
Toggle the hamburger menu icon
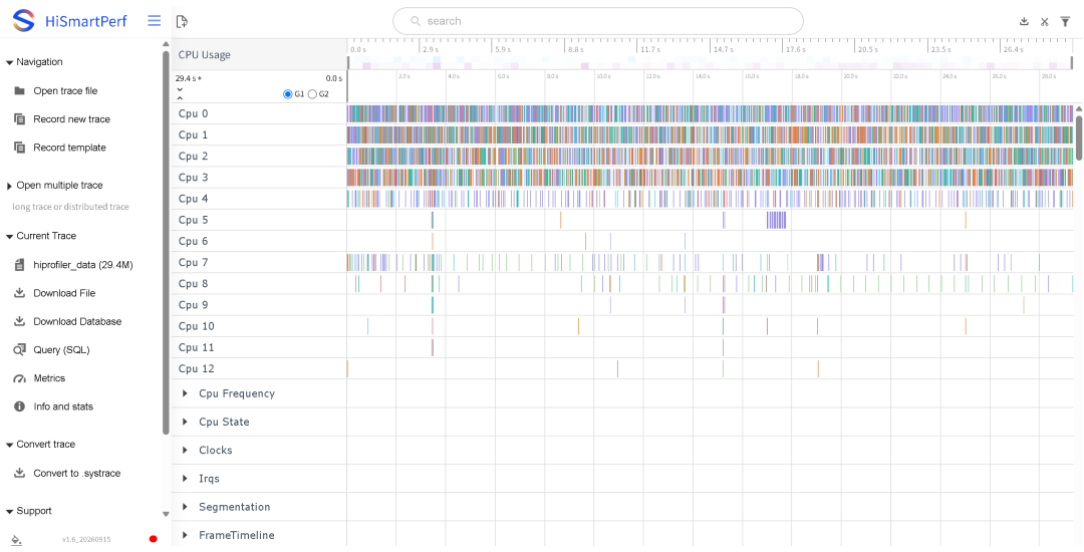pos(154,21)
